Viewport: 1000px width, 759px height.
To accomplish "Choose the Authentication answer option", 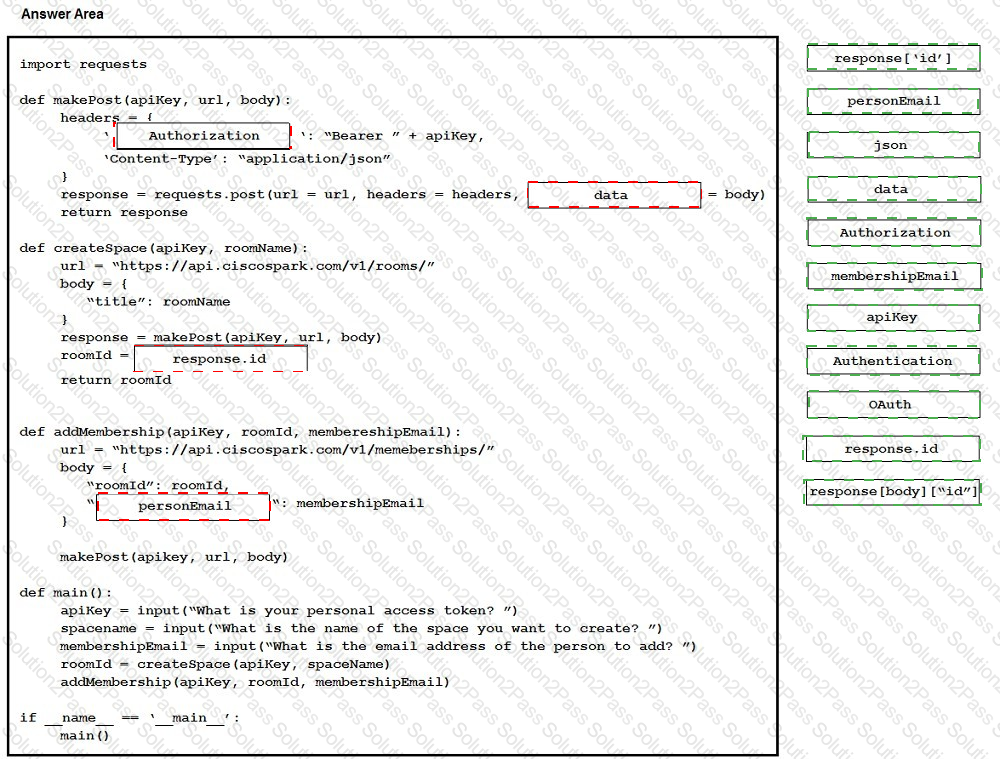I will tap(893, 361).
